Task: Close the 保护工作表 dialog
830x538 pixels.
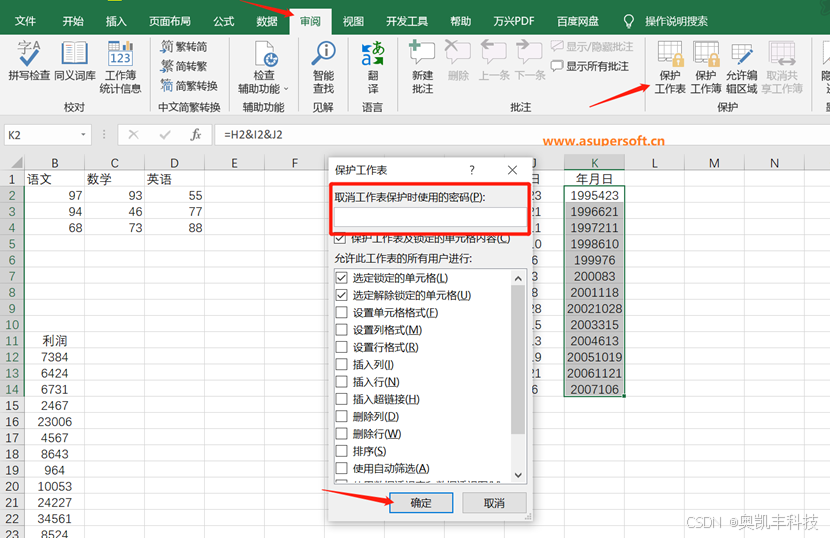Action: 512,170
